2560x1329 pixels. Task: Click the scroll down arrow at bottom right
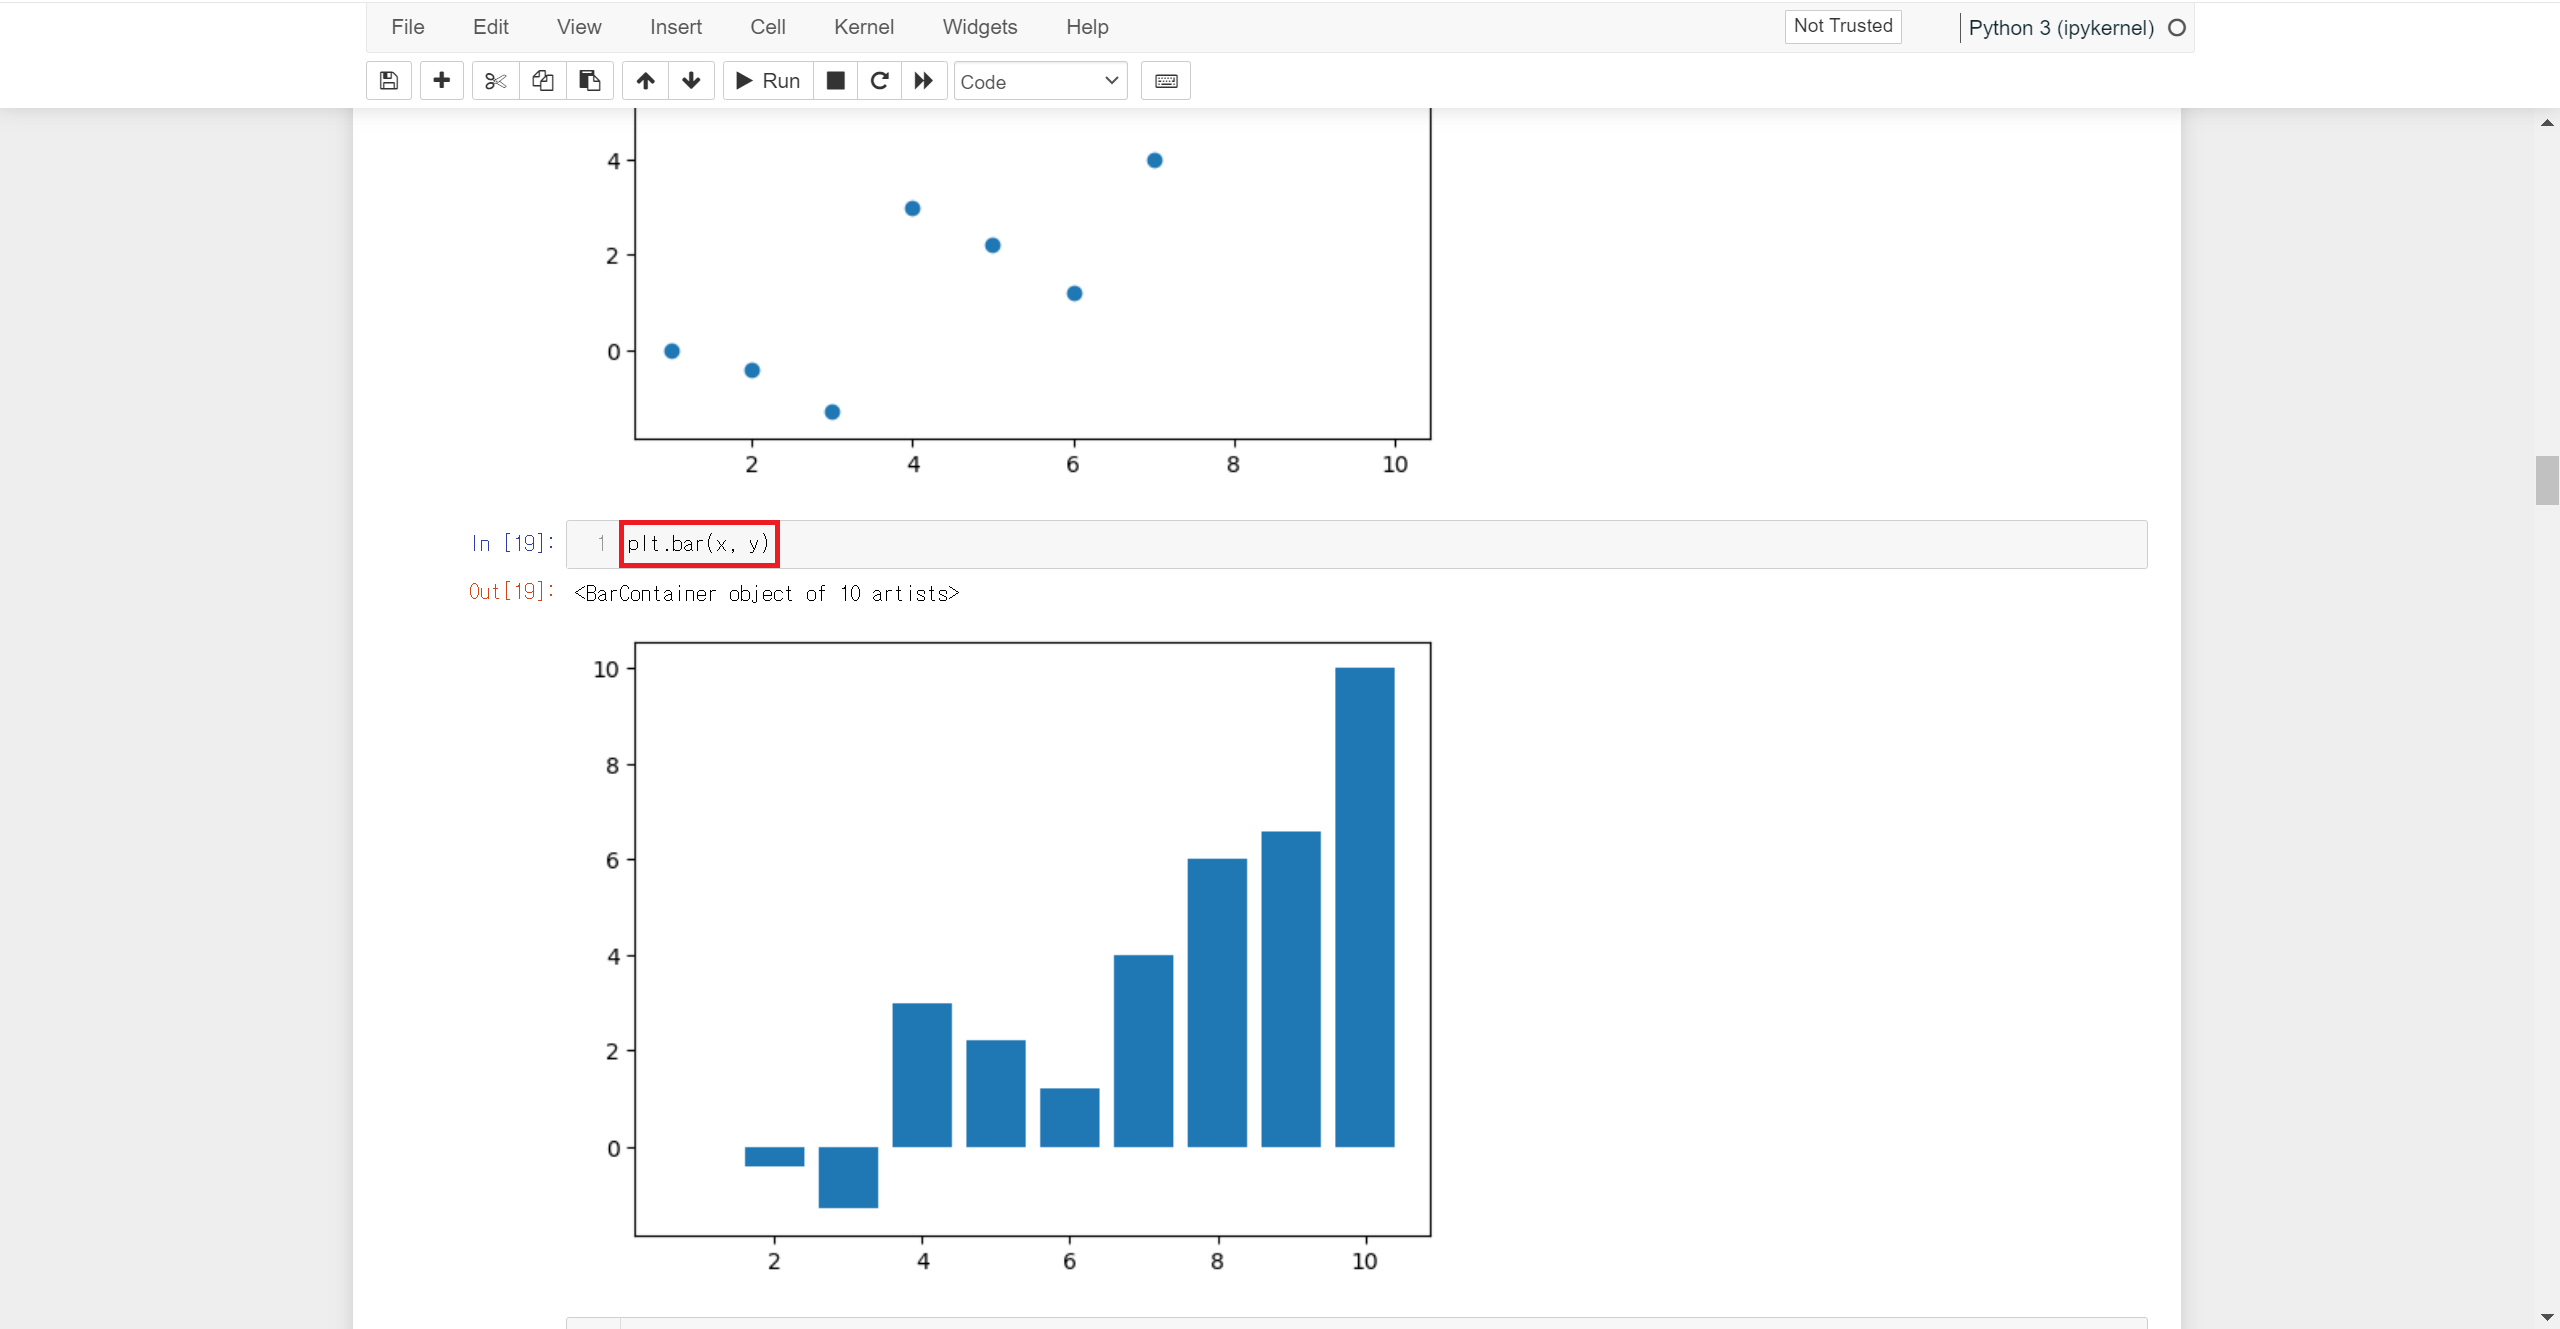coord(2546,1317)
